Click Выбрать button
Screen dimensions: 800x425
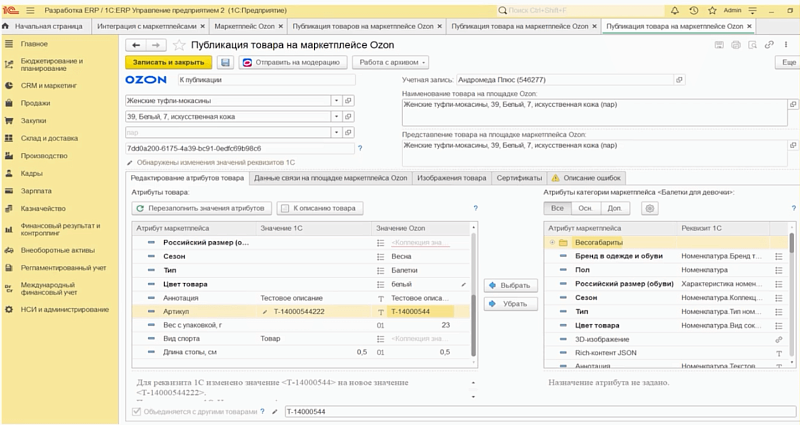[511, 286]
